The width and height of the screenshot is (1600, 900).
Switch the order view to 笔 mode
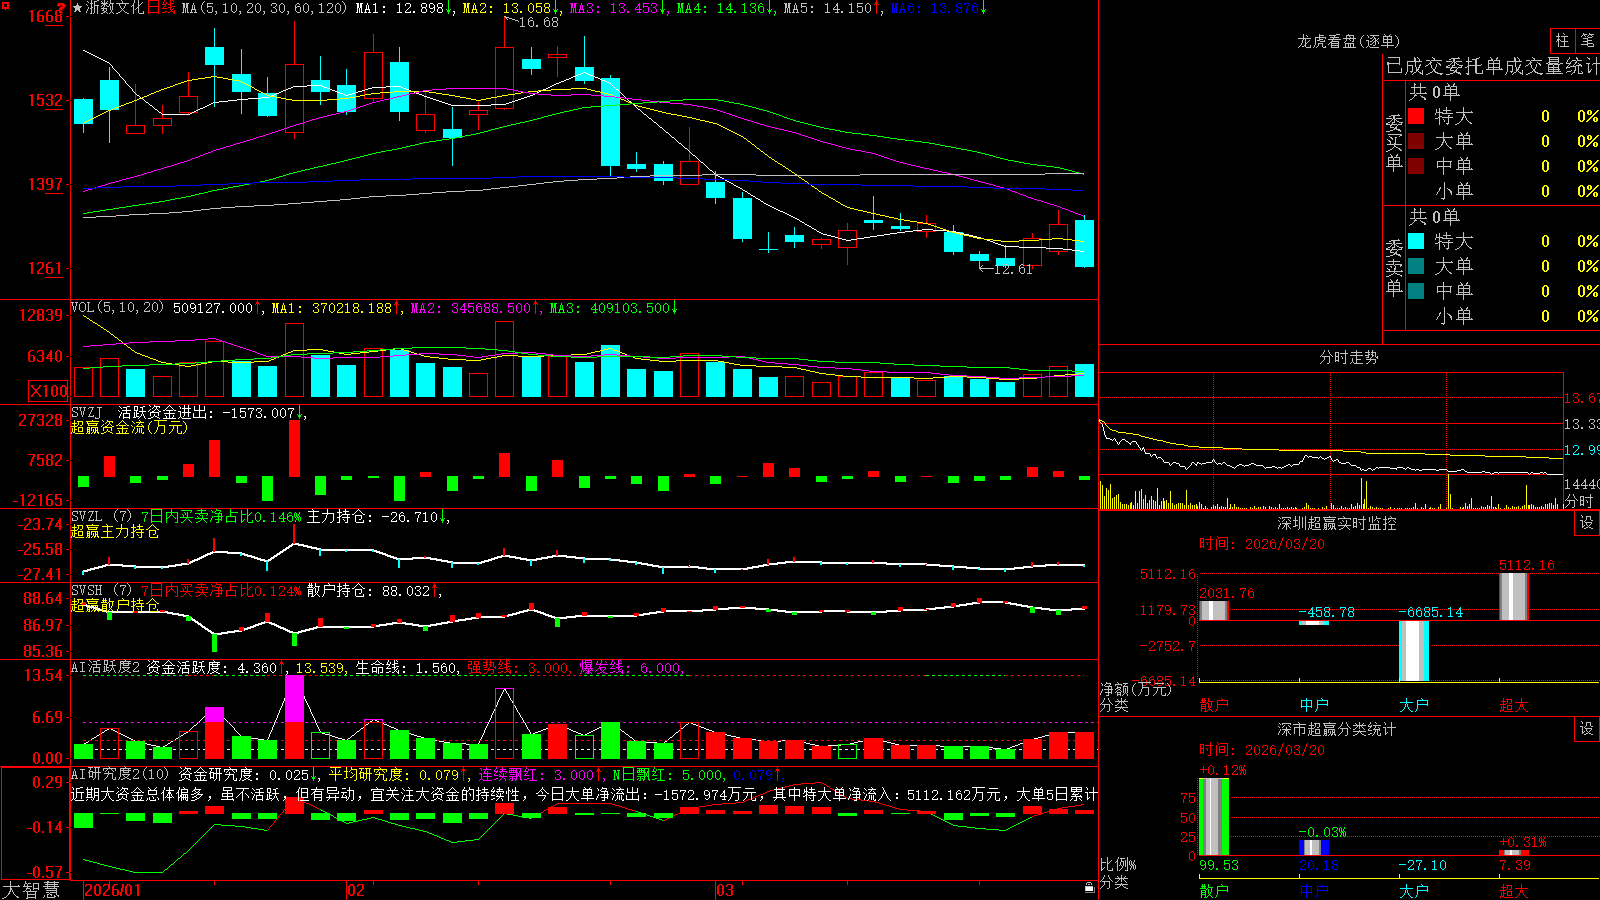click(1587, 40)
